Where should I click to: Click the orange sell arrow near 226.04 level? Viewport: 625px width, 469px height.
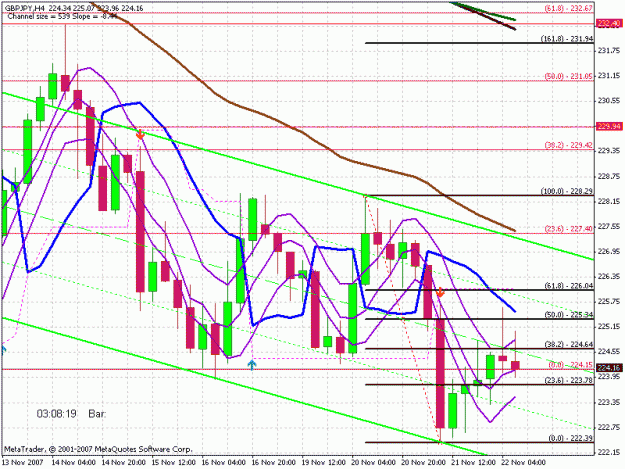pyautogui.click(x=440, y=292)
